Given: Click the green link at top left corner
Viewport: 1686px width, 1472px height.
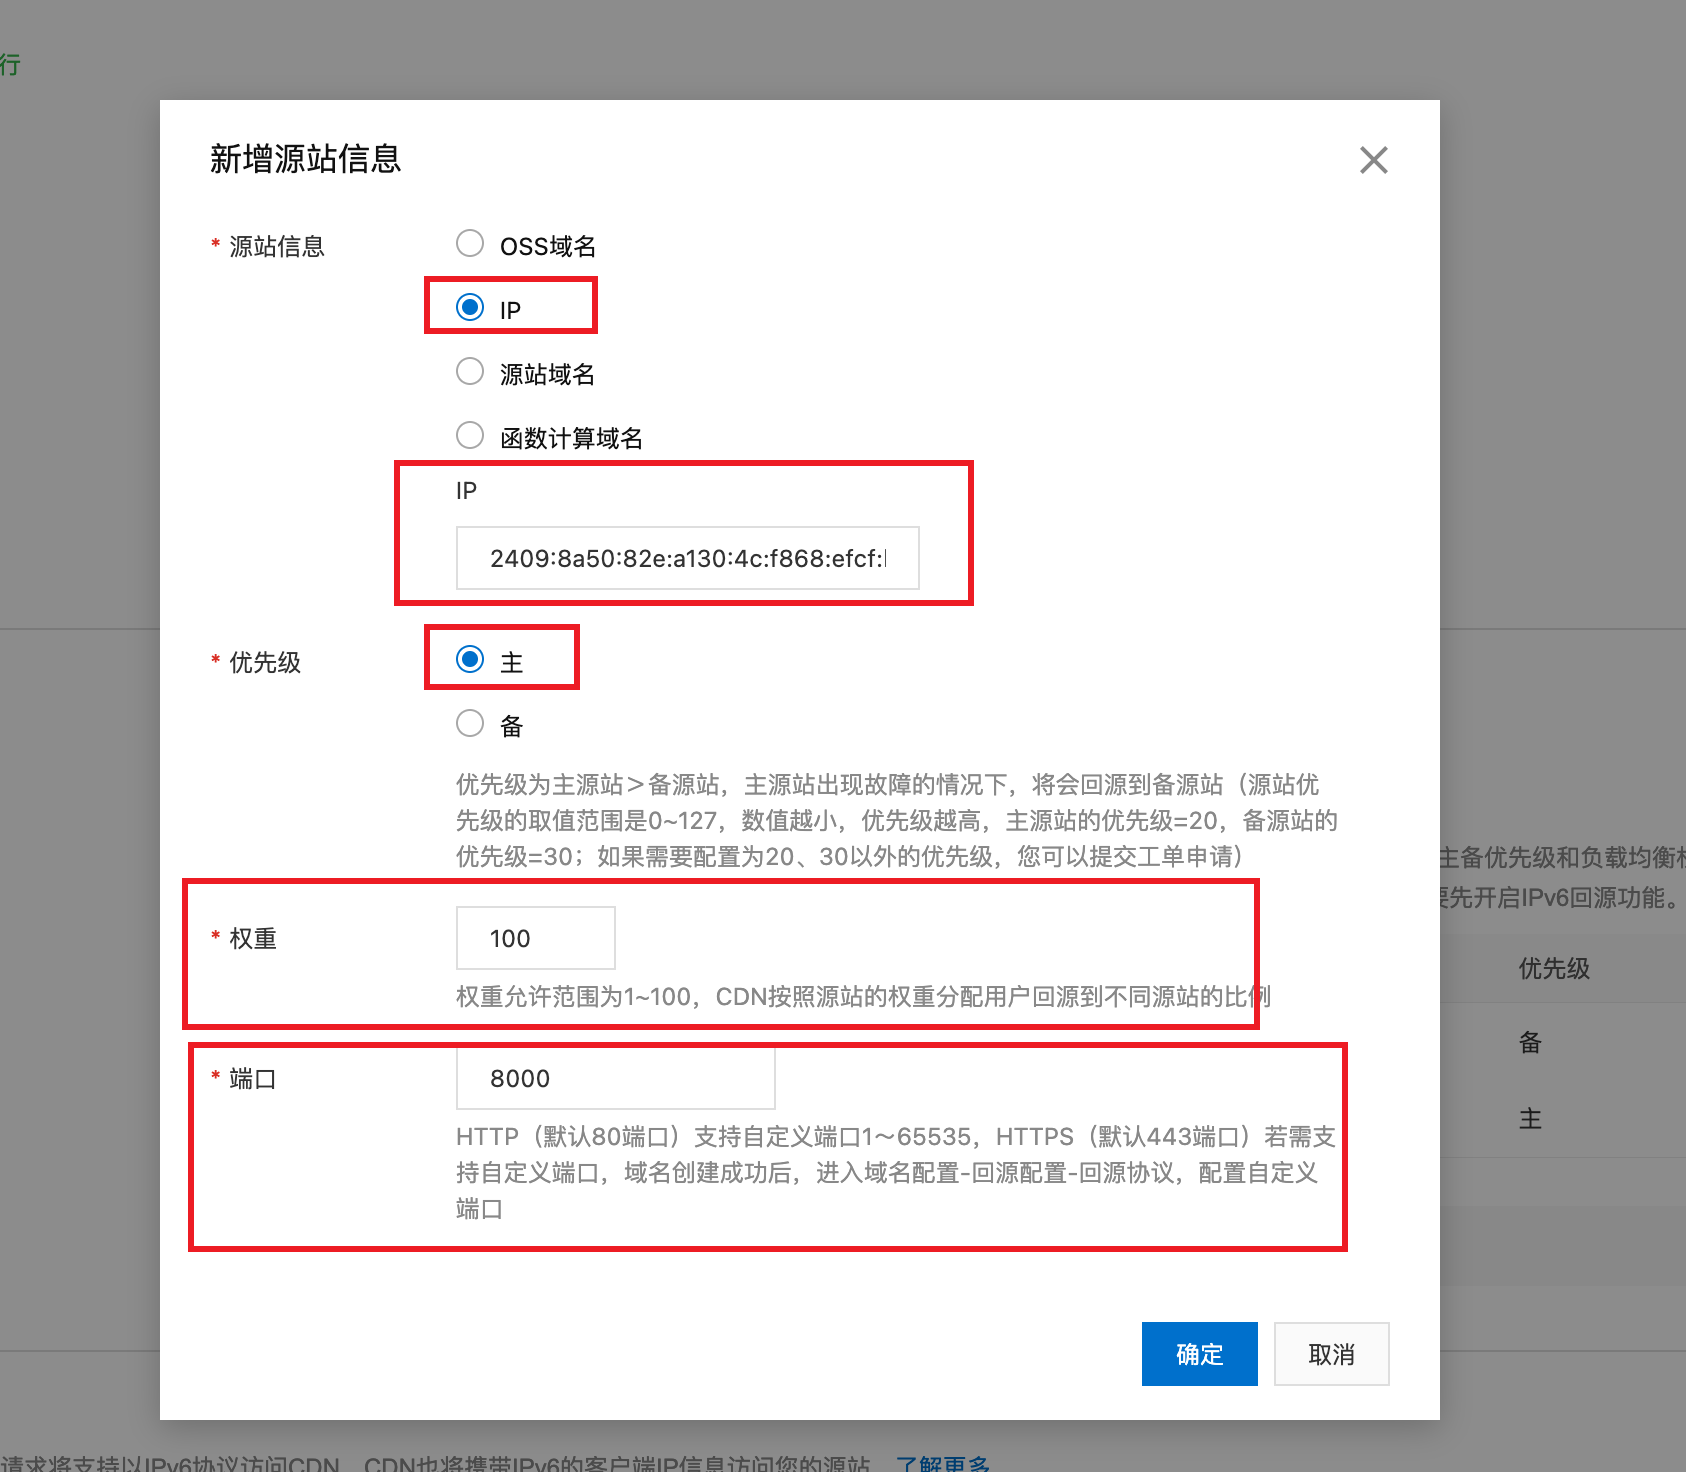Looking at the screenshot, I should 11,64.
